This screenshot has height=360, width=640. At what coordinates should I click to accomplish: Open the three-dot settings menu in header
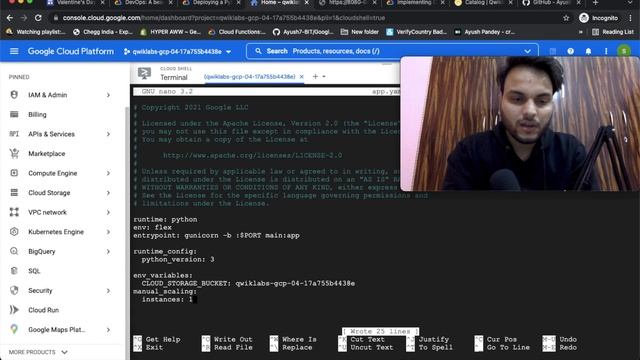[606, 51]
